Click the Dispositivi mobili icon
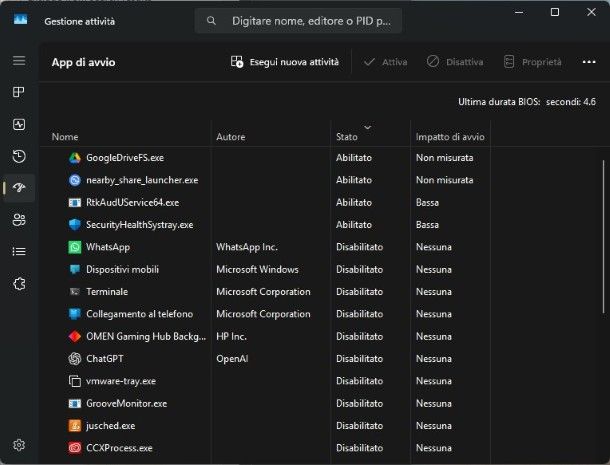The width and height of the screenshot is (610, 465). [75, 269]
